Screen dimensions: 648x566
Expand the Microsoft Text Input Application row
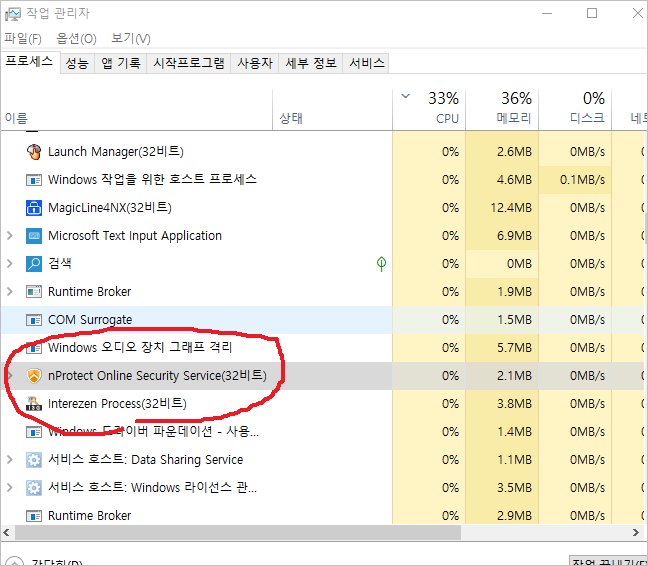tap(10, 236)
